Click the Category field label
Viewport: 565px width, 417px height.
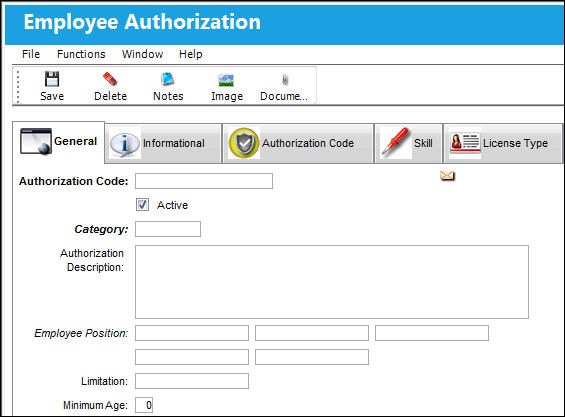[101, 229]
